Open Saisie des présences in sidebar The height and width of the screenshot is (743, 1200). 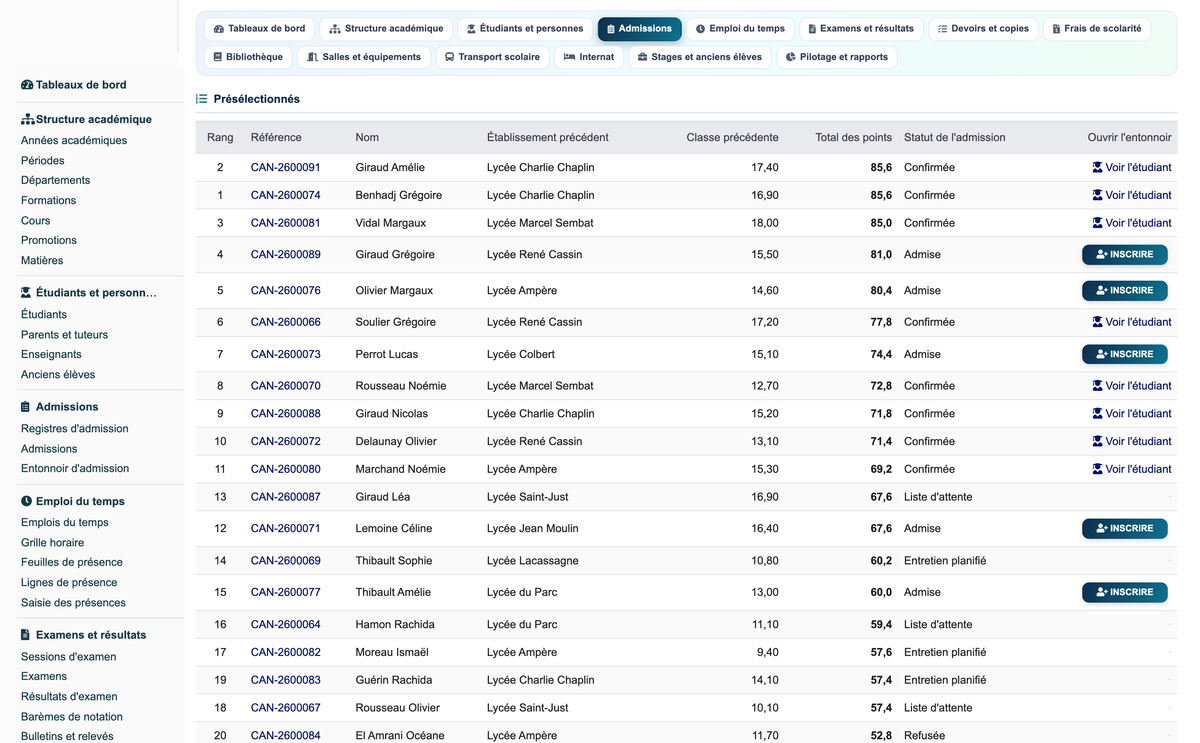click(x=74, y=603)
